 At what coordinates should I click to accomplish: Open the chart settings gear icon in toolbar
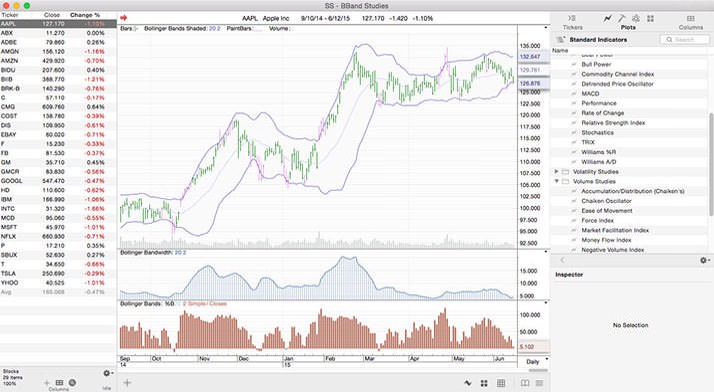pyautogui.click(x=636, y=18)
